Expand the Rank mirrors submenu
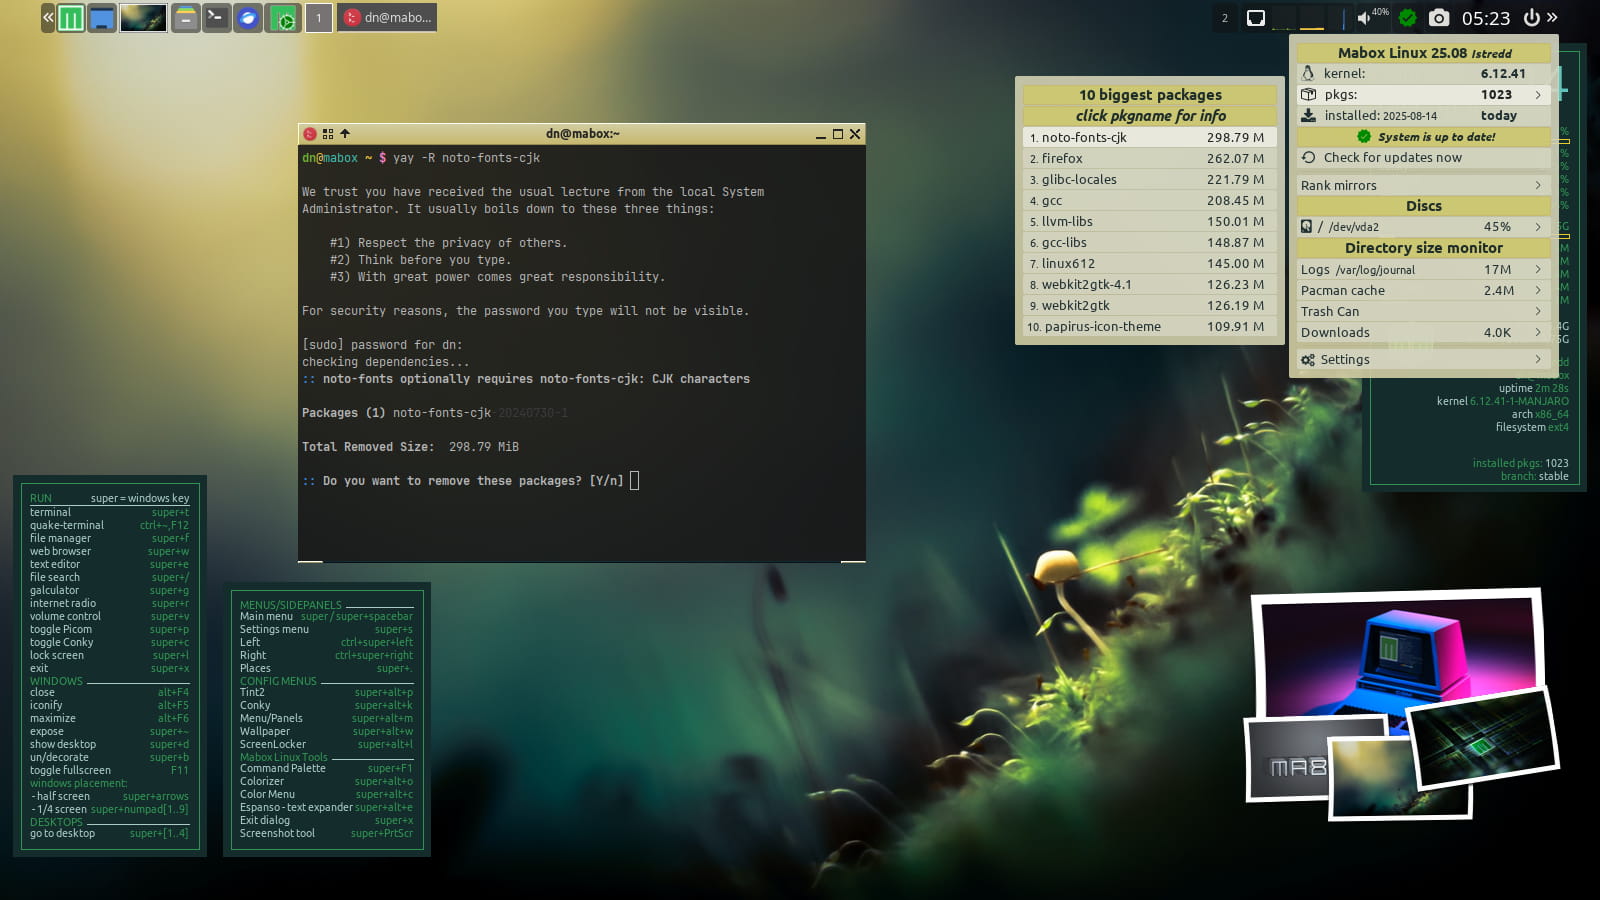The image size is (1600, 900). (1537, 186)
